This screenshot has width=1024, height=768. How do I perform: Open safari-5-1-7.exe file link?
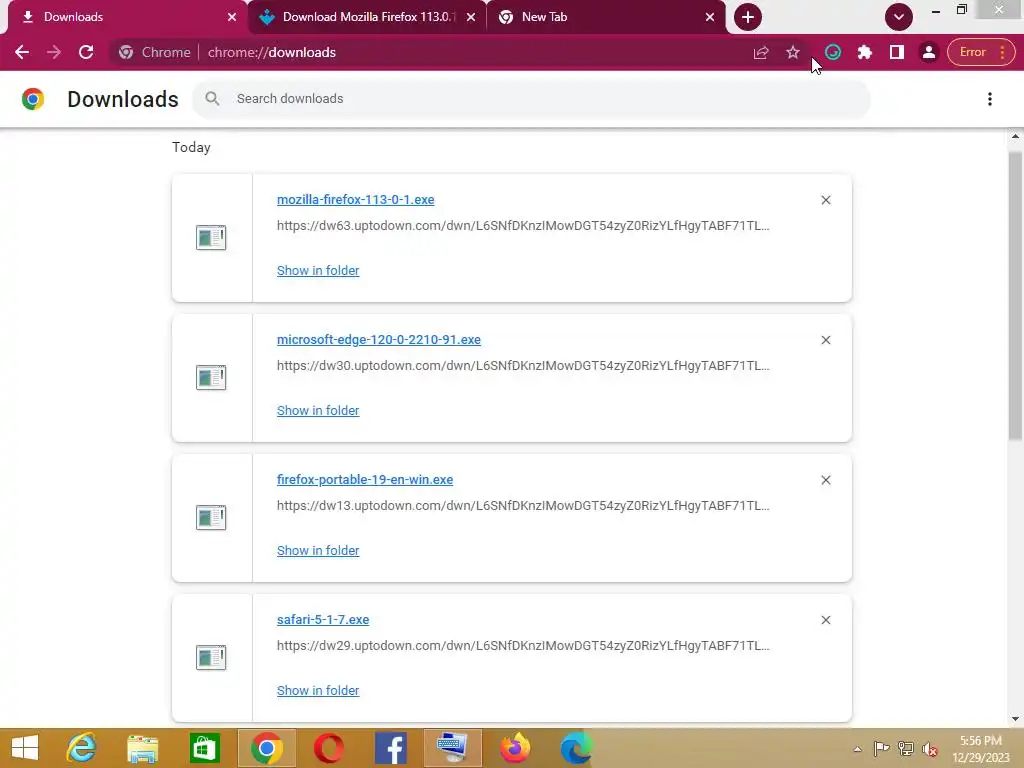323,620
